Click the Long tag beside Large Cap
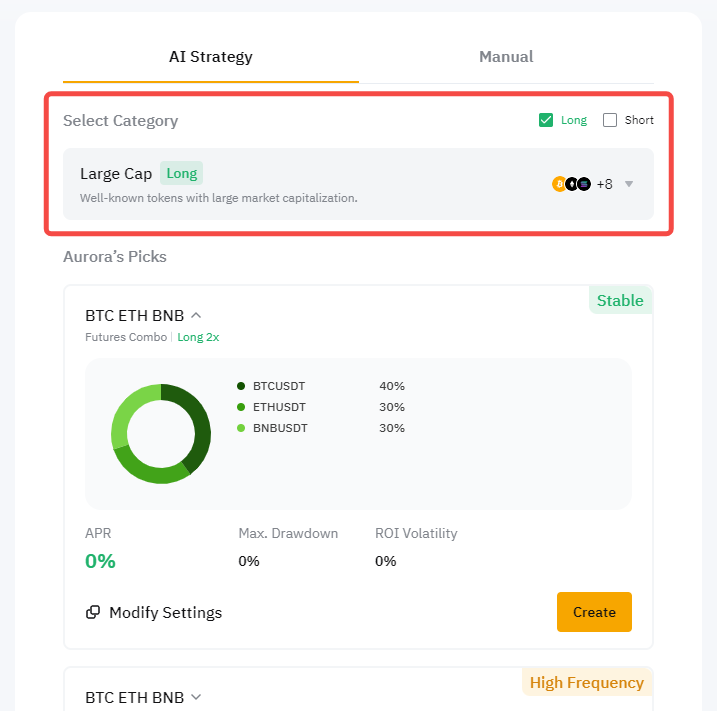This screenshot has height=711, width=717. pyautogui.click(x=181, y=173)
